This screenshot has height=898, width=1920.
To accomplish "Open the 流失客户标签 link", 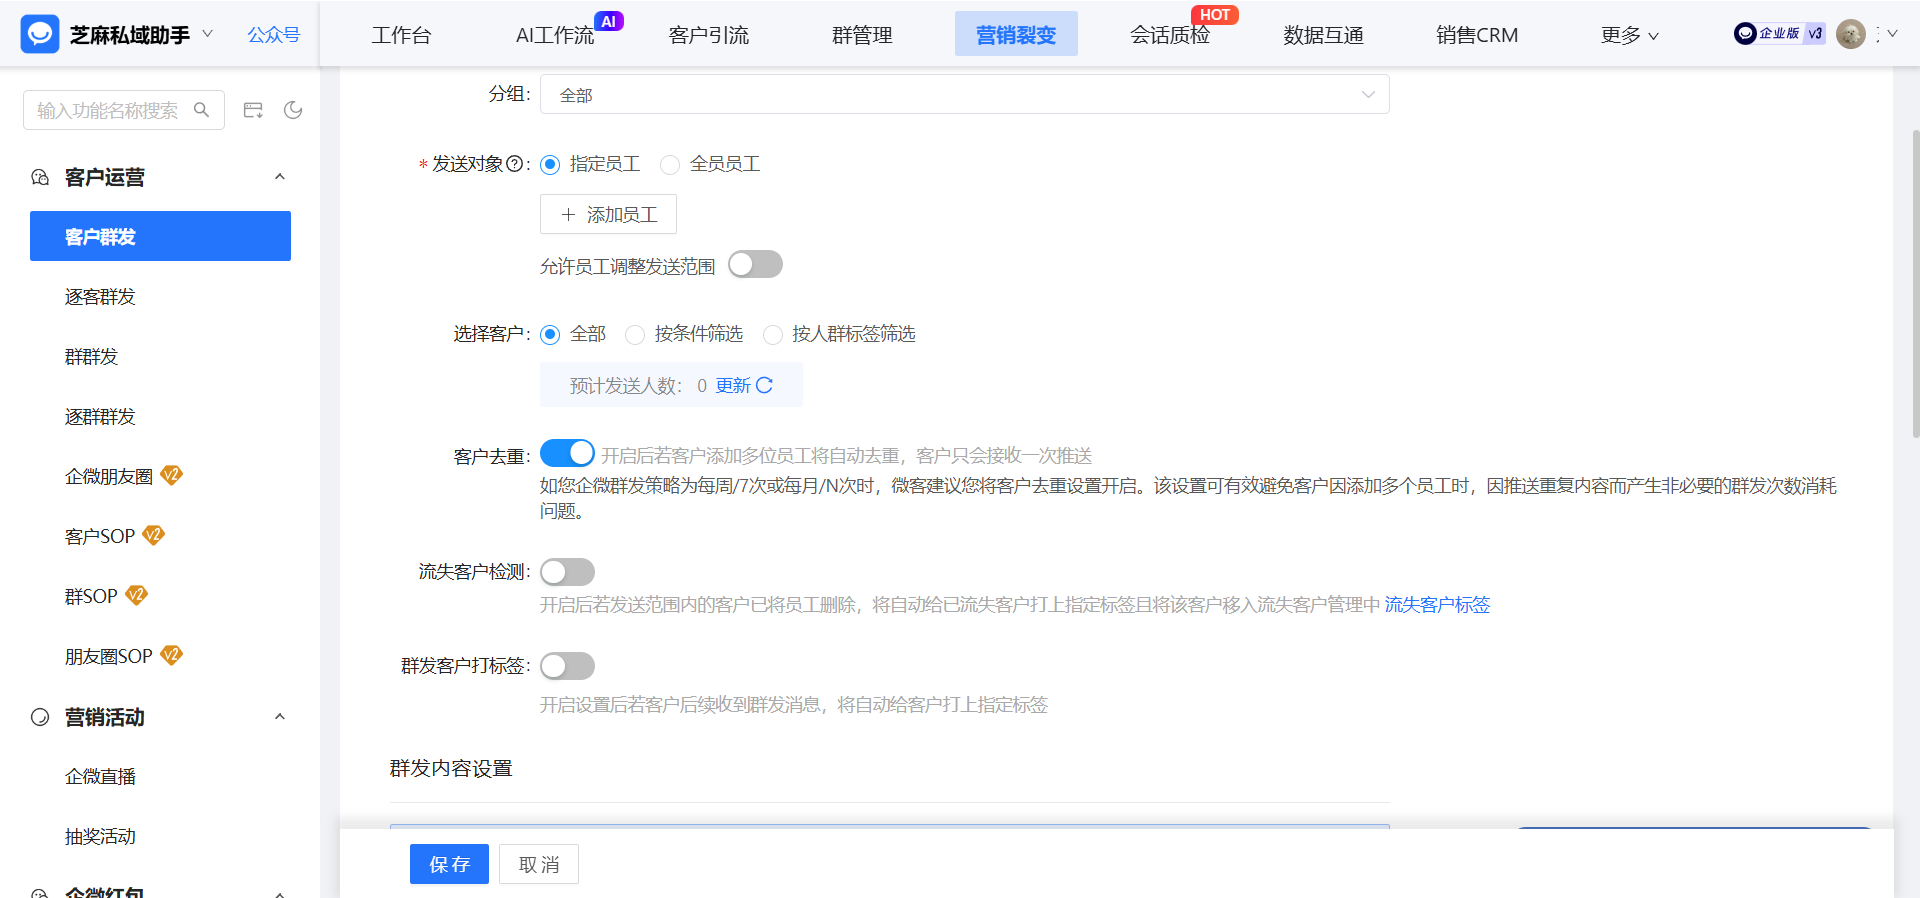I will (x=1437, y=604).
